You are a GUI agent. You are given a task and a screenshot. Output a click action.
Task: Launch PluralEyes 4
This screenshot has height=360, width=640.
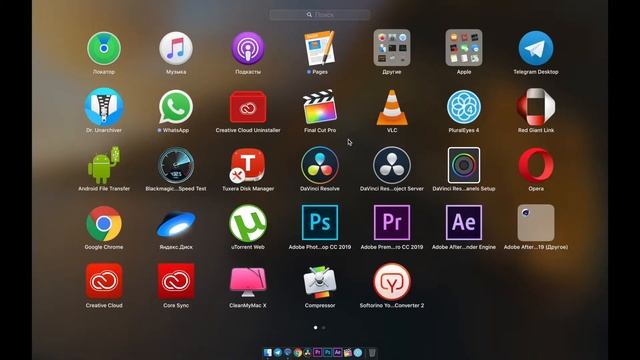(x=464, y=107)
